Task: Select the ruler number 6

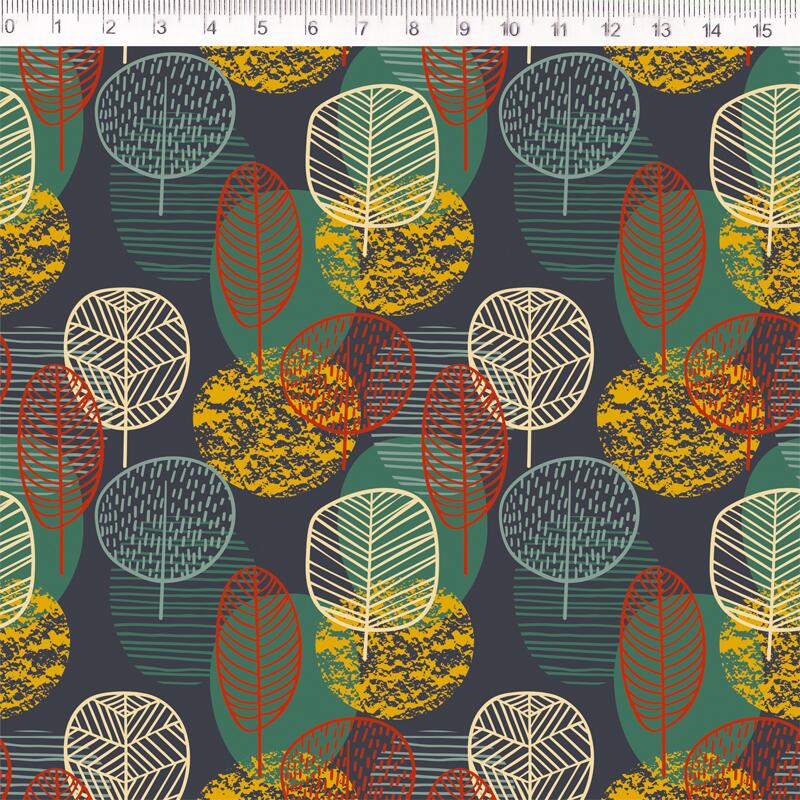Action: tap(313, 29)
